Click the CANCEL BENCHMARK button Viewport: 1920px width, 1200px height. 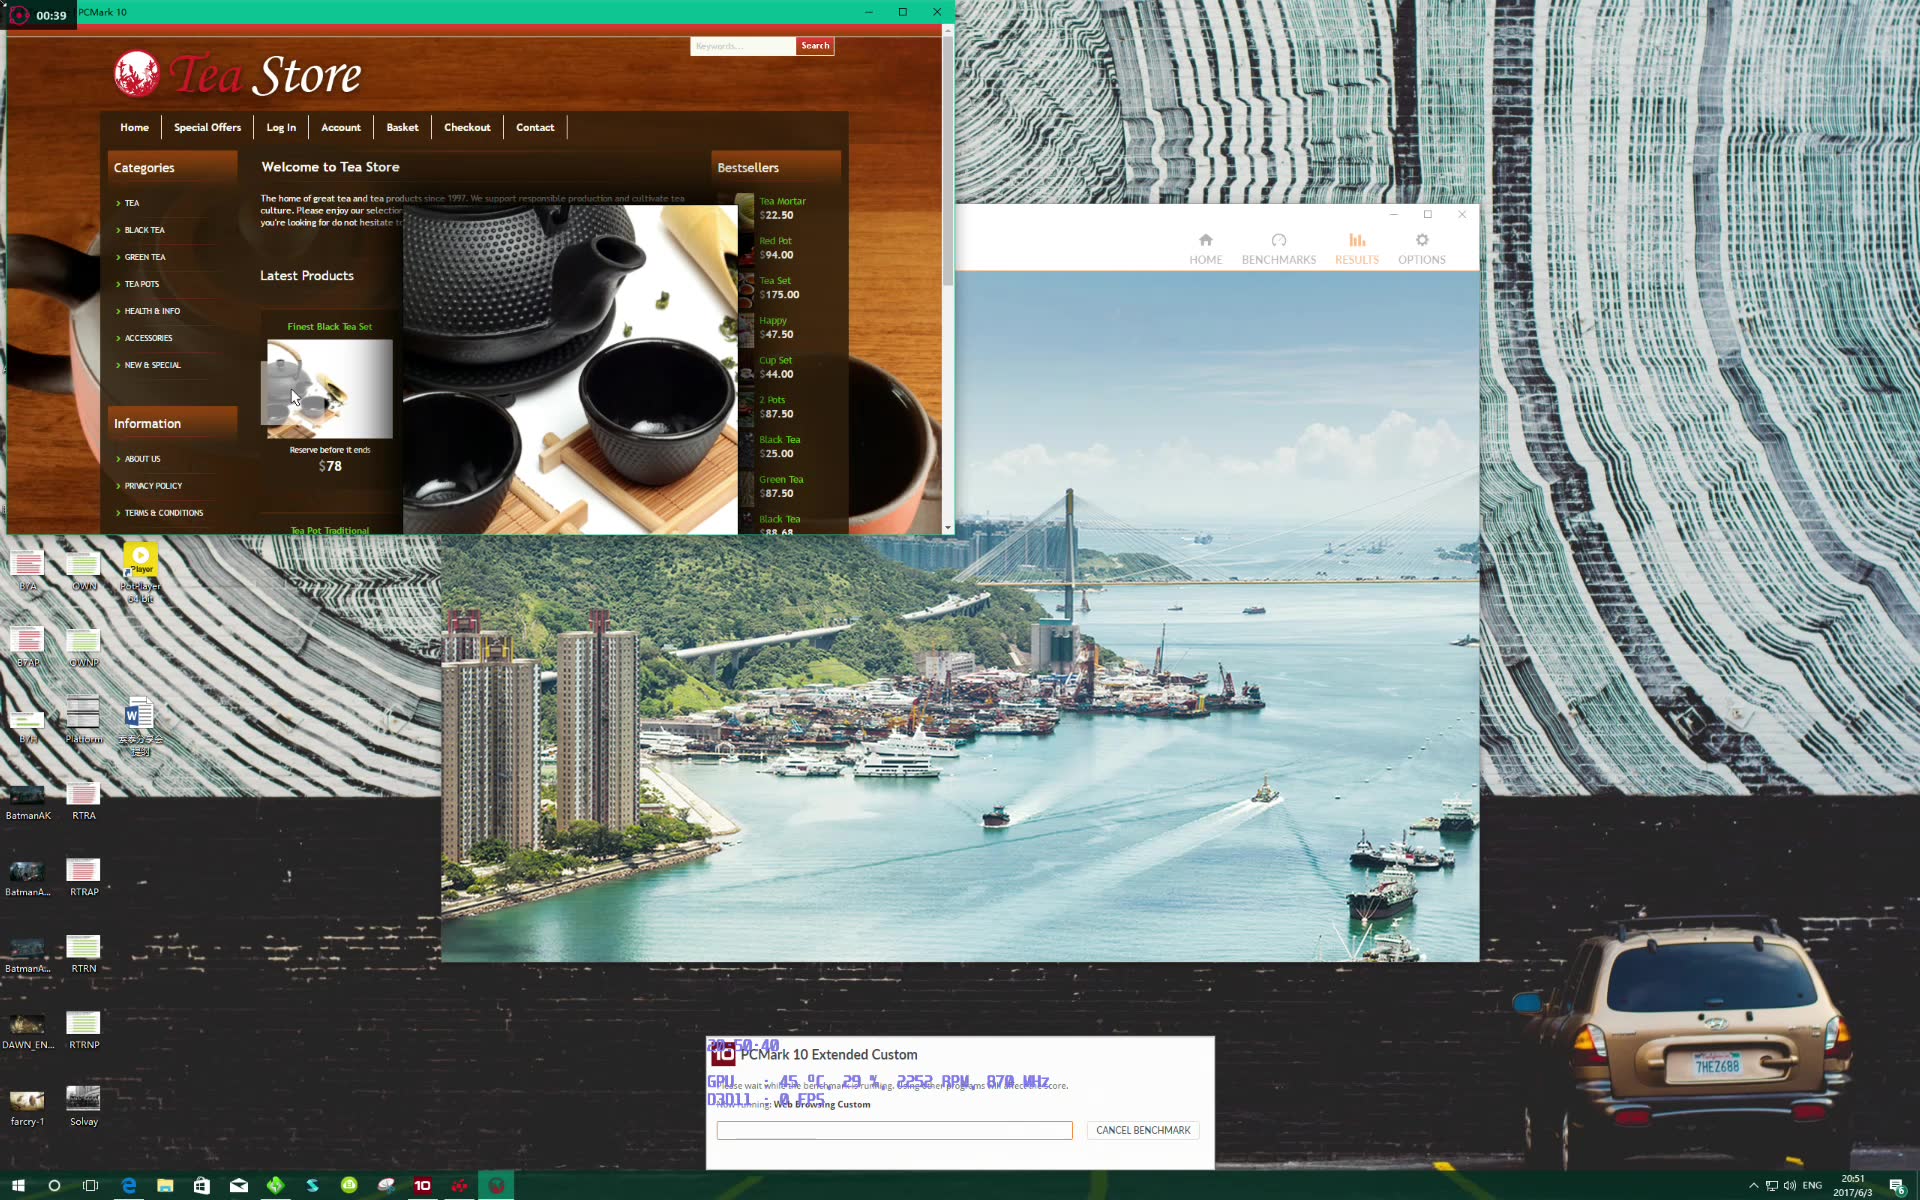pyautogui.click(x=1143, y=1130)
